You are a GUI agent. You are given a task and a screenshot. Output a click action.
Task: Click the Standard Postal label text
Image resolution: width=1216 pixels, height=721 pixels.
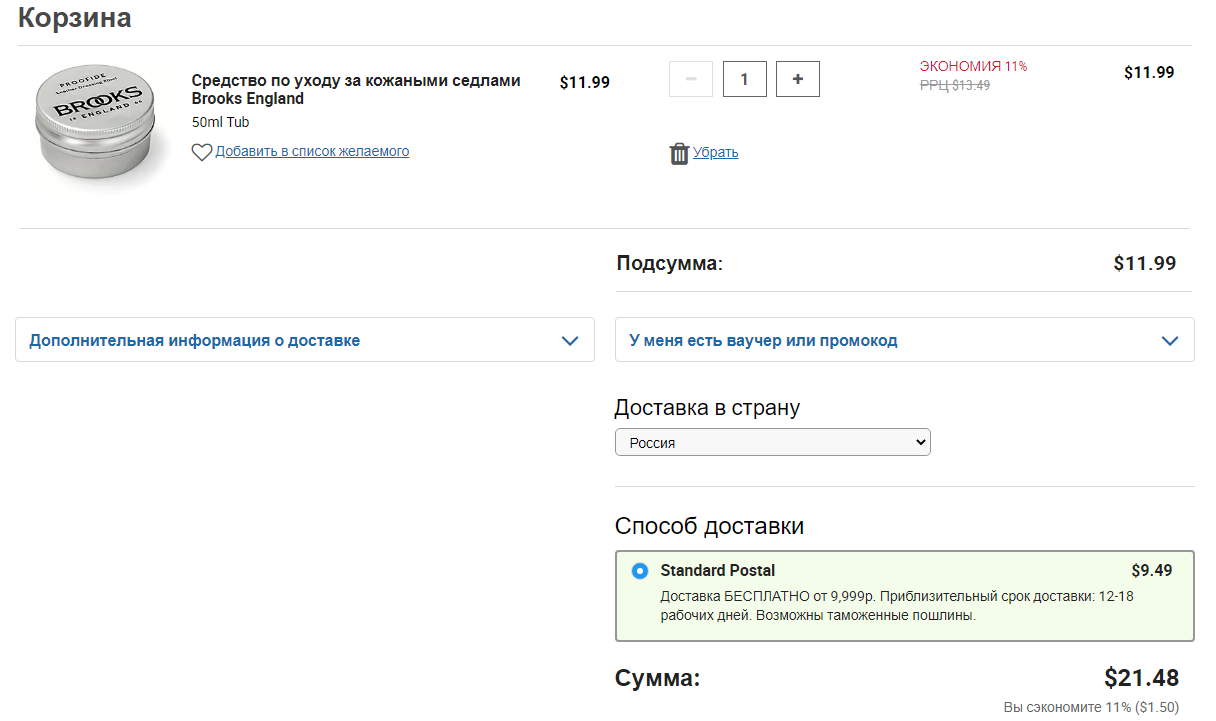[x=717, y=571]
